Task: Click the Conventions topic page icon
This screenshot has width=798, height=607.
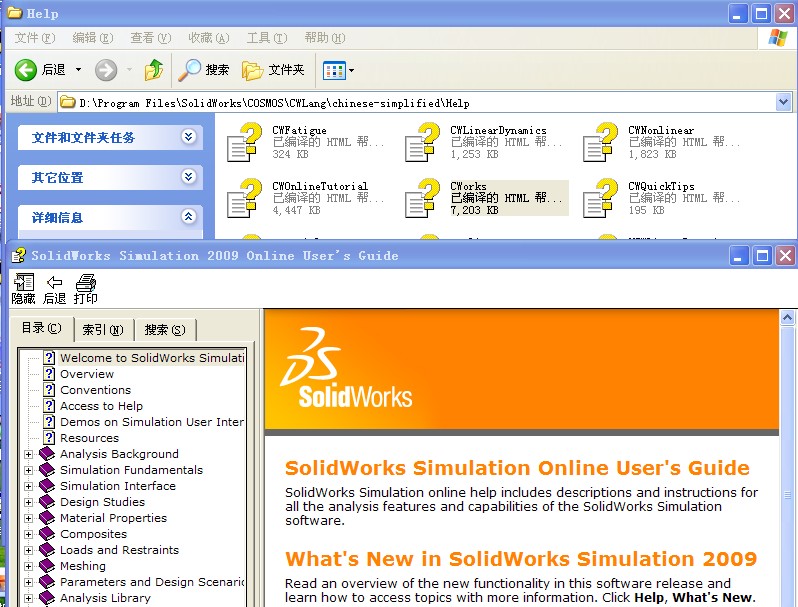Action: coord(49,390)
